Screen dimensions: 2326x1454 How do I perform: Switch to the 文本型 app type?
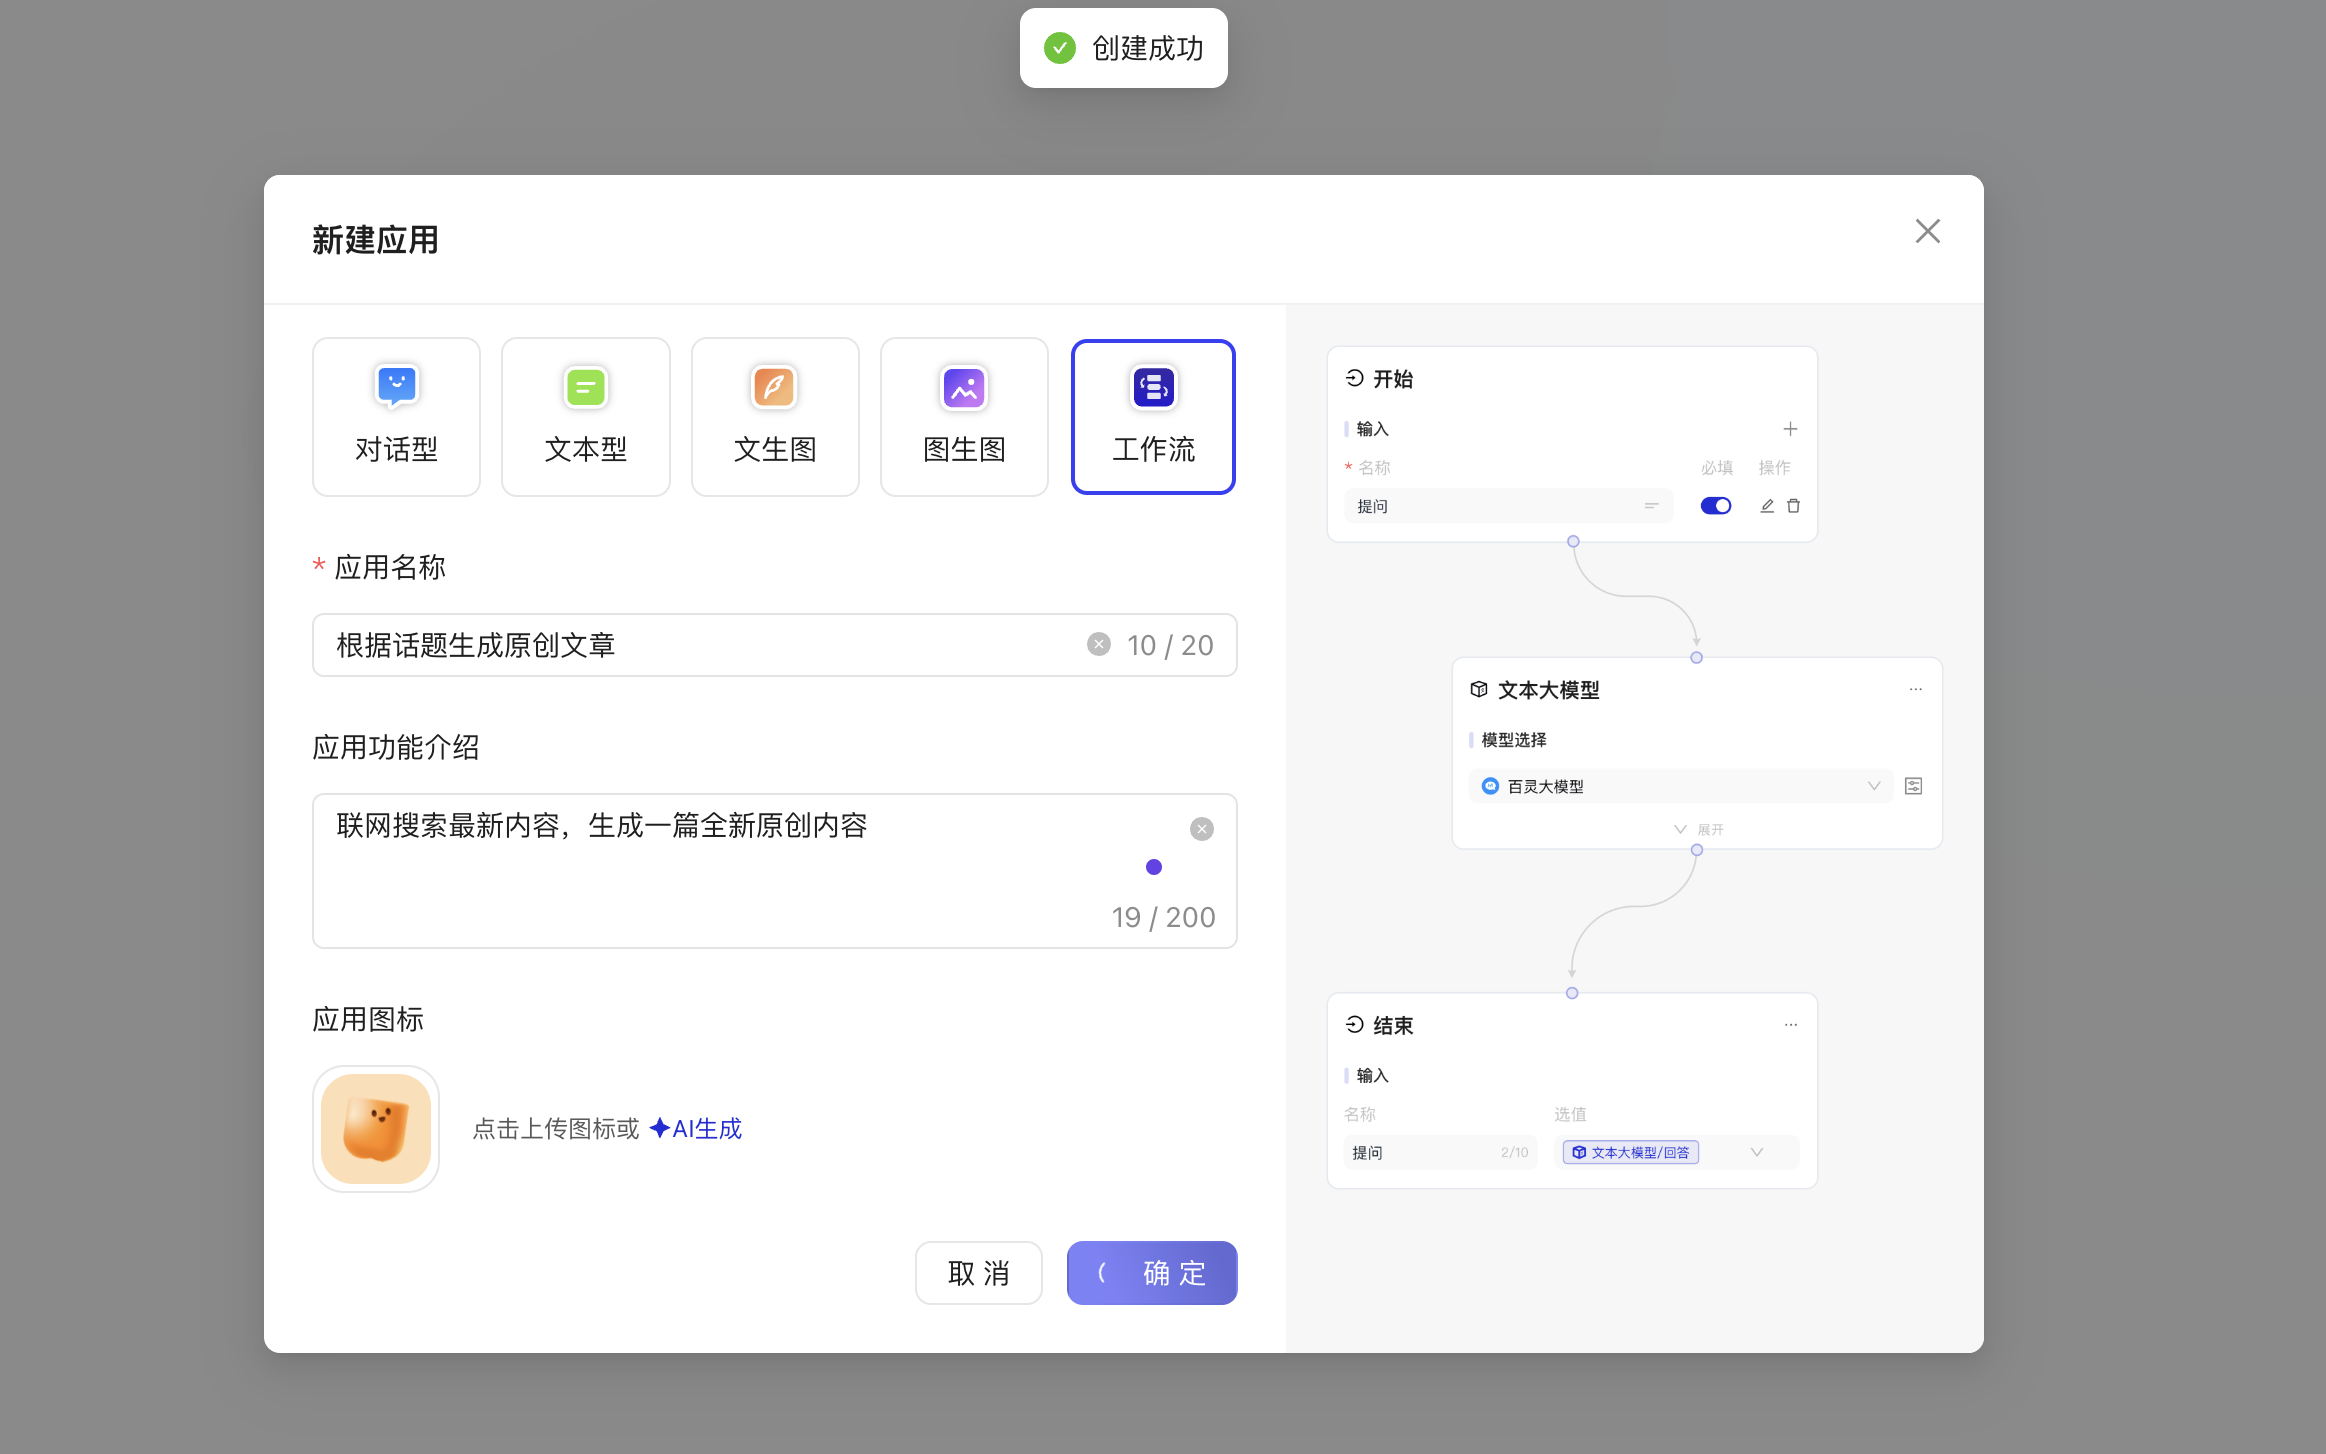585,417
